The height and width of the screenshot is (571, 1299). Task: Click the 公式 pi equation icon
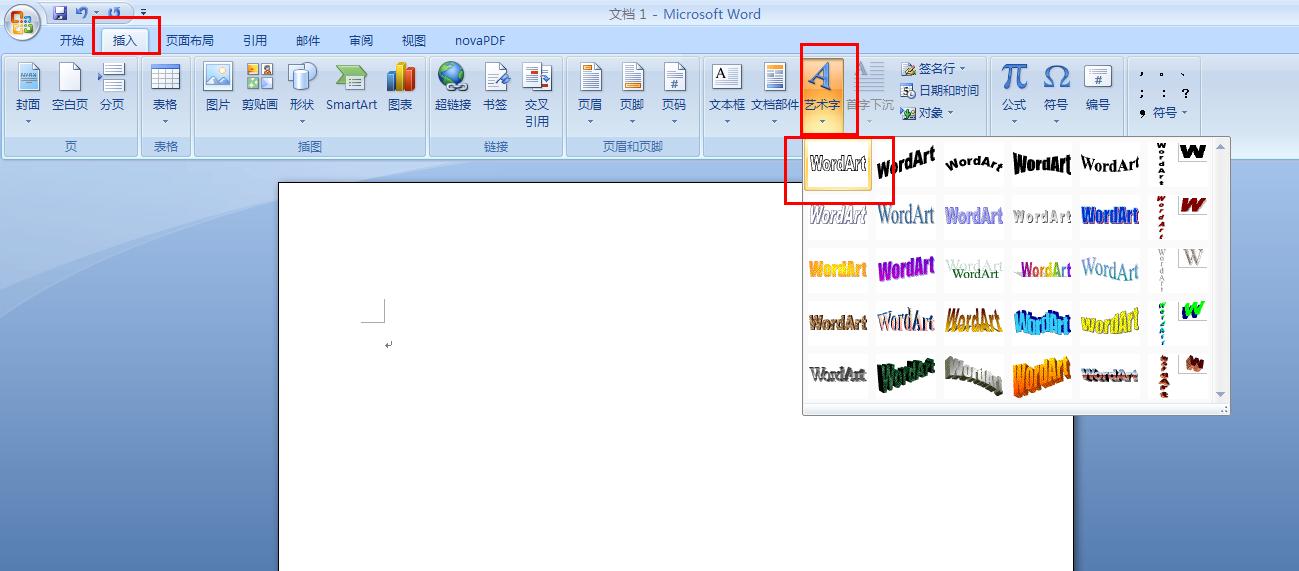(x=1014, y=77)
